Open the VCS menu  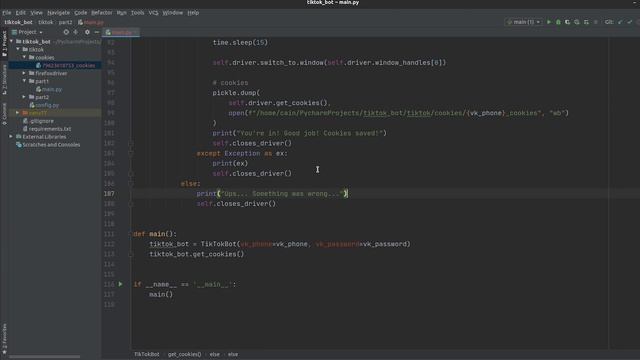pos(153,13)
